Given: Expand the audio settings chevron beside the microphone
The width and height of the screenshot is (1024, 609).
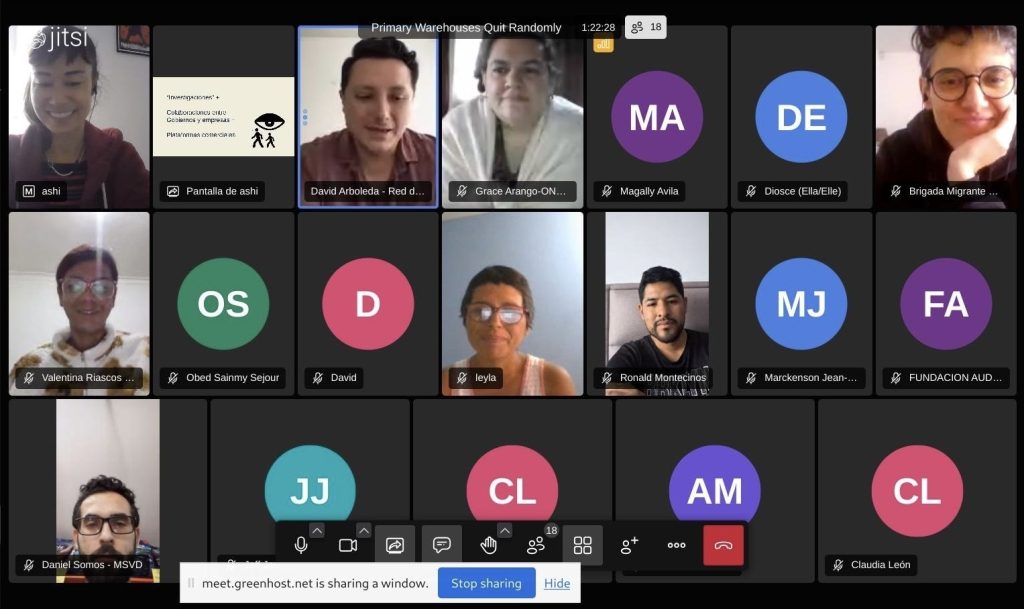Looking at the screenshot, I should coord(317,530).
